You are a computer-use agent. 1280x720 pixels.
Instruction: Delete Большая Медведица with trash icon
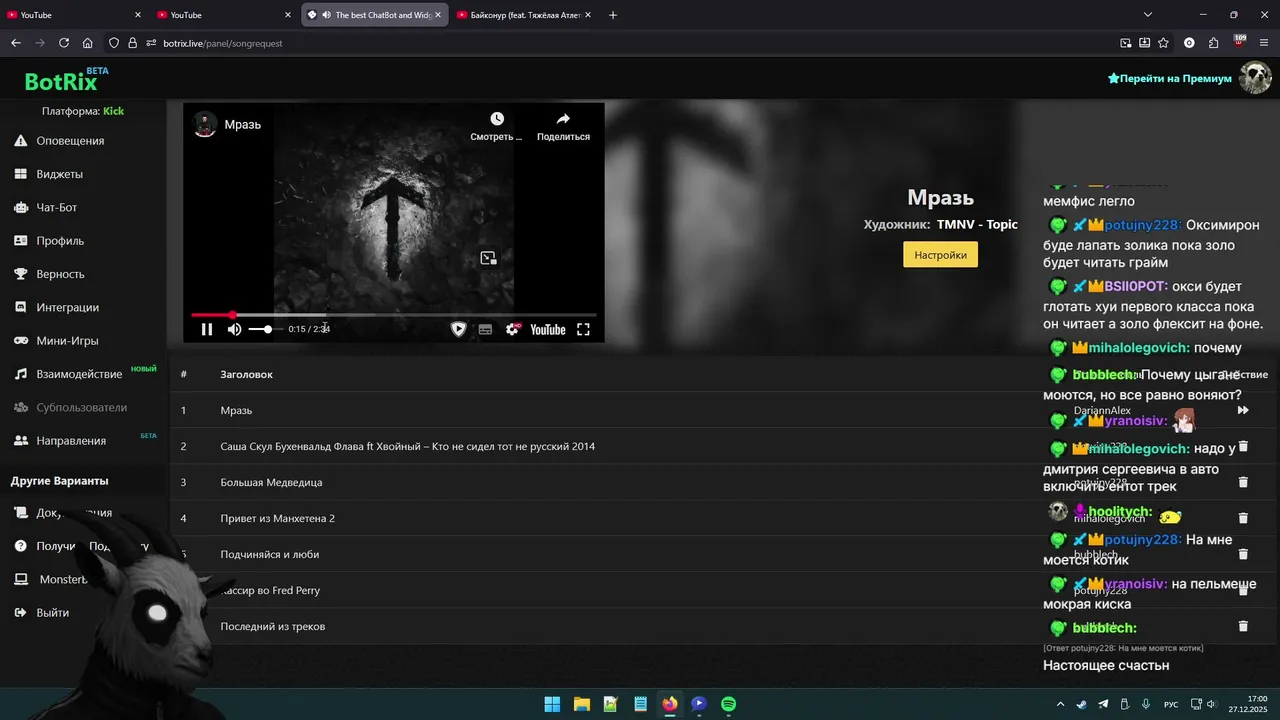[1243, 482]
